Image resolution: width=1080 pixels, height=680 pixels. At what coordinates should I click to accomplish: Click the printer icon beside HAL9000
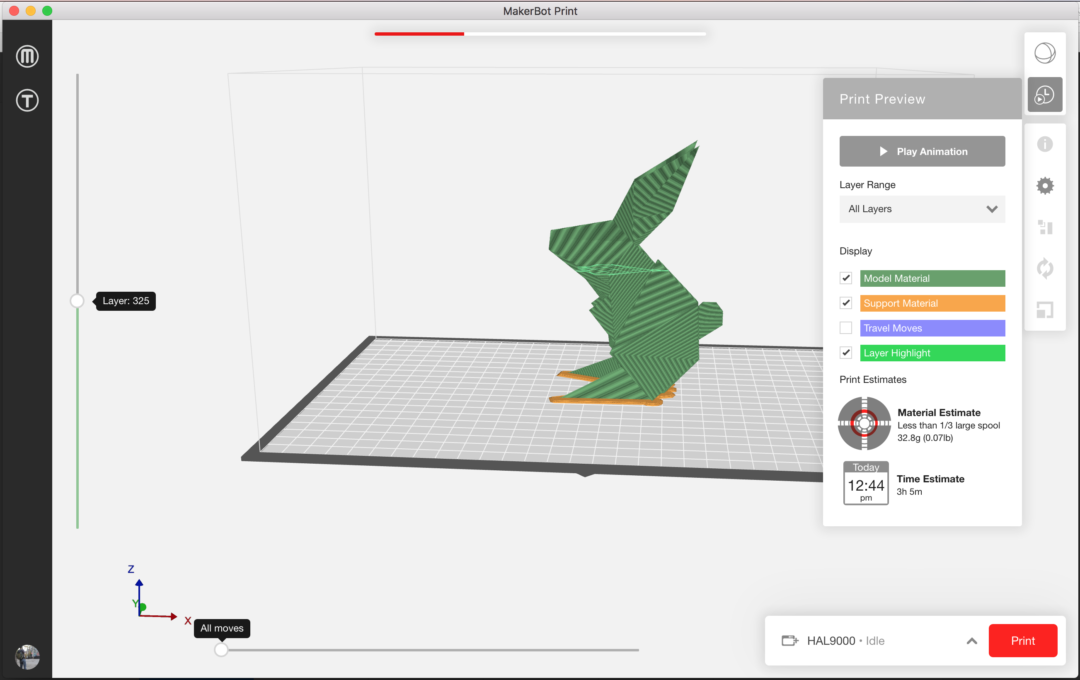pyautogui.click(x=789, y=640)
